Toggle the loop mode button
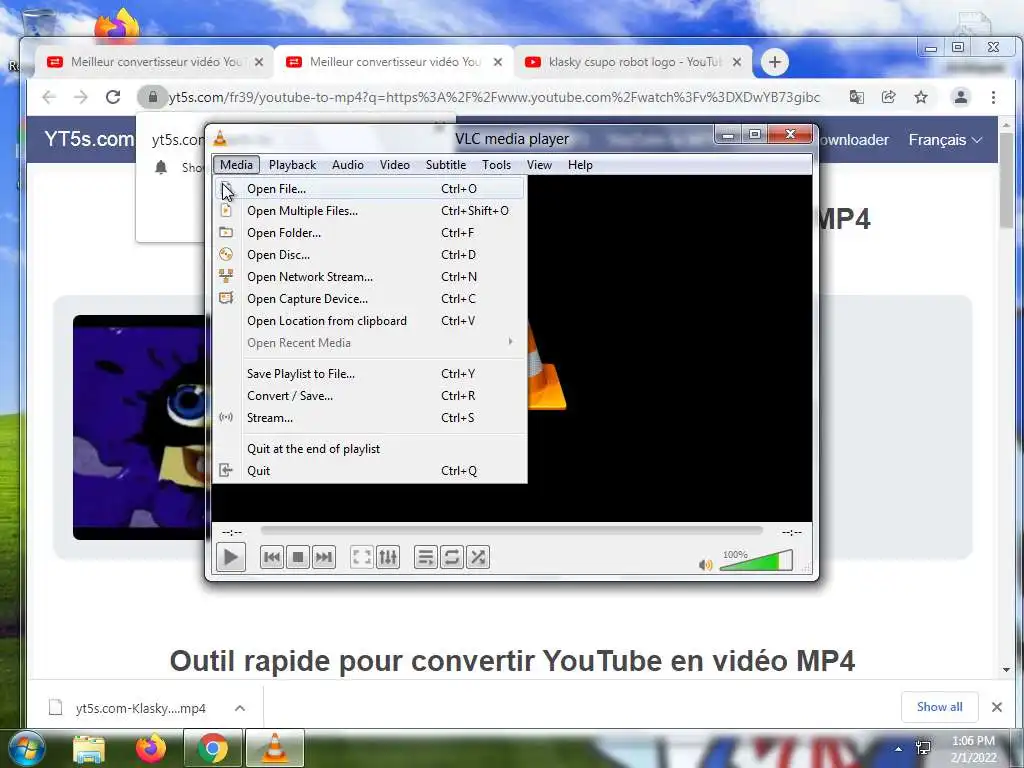1024x768 pixels. pyautogui.click(x=452, y=557)
